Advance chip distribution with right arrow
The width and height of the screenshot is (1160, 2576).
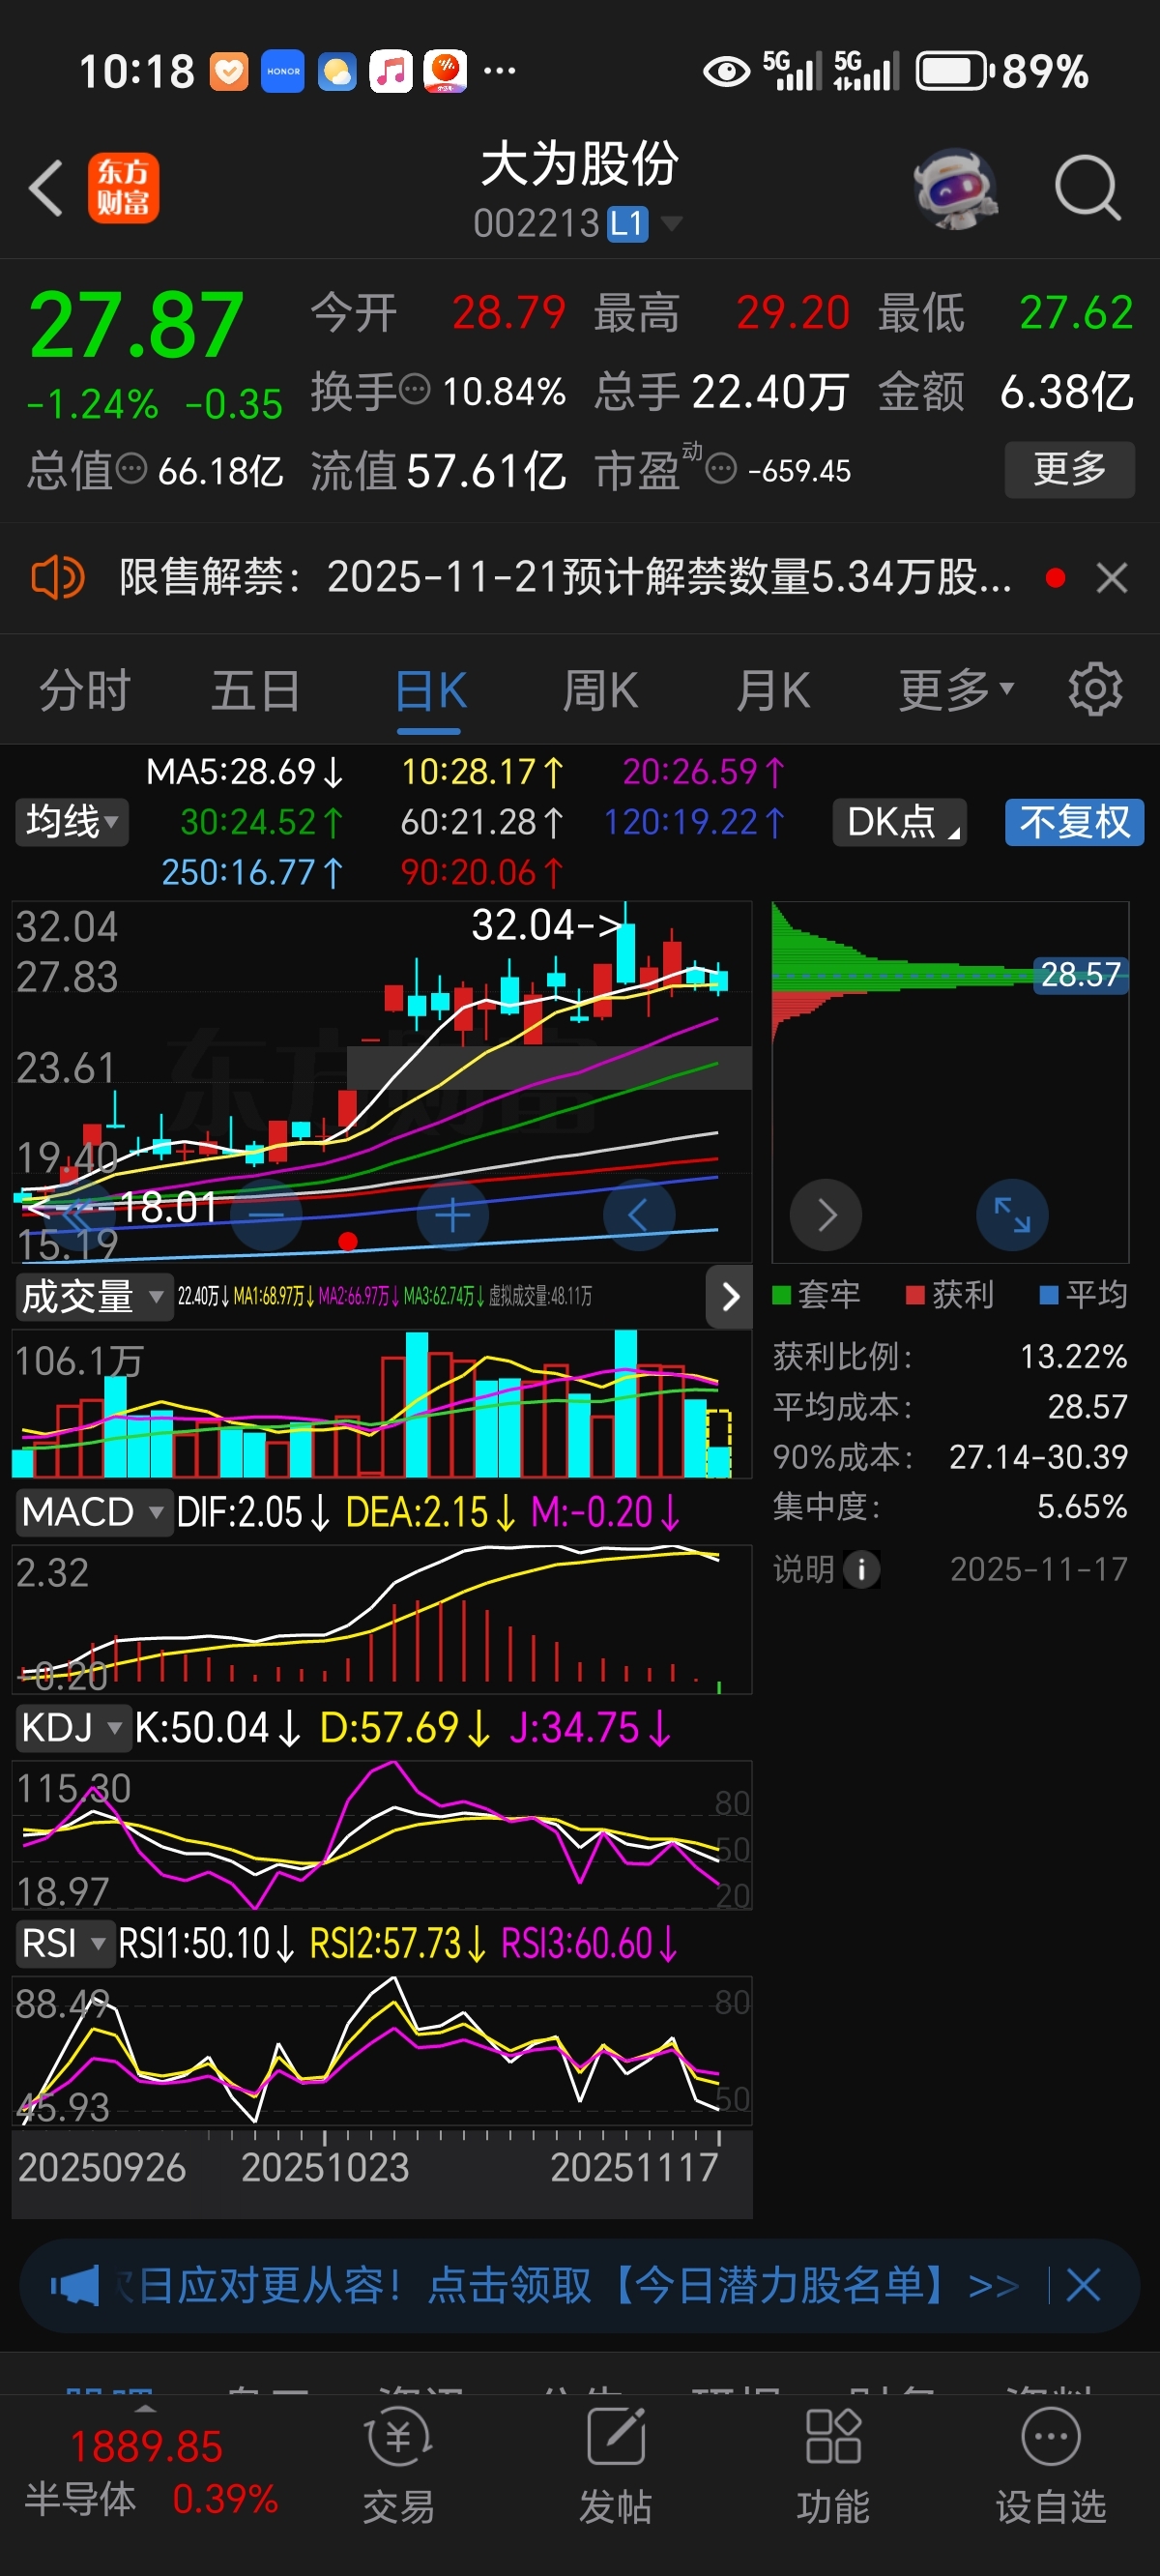click(x=826, y=1215)
